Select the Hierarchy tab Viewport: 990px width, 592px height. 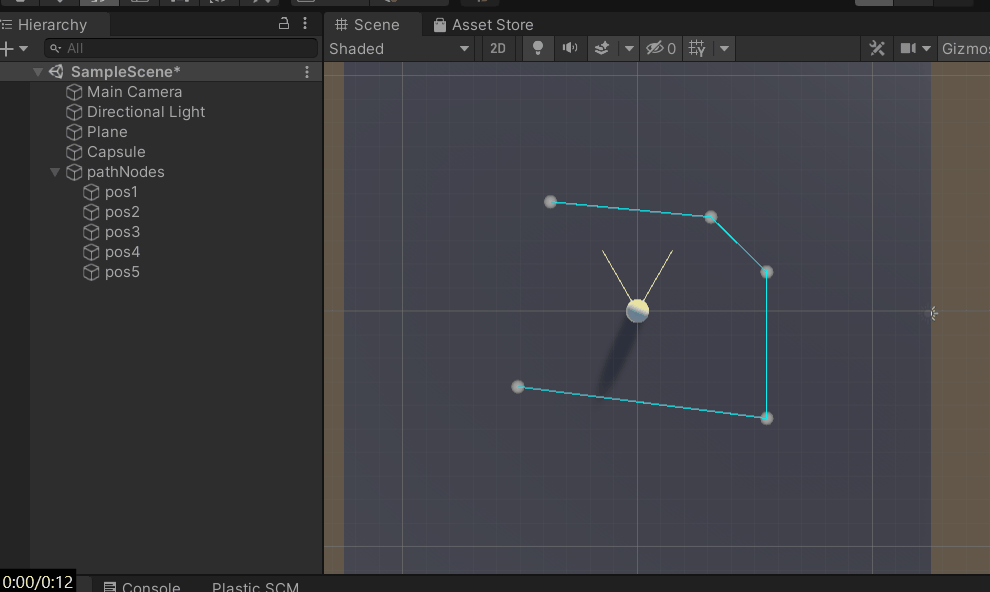(53, 25)
